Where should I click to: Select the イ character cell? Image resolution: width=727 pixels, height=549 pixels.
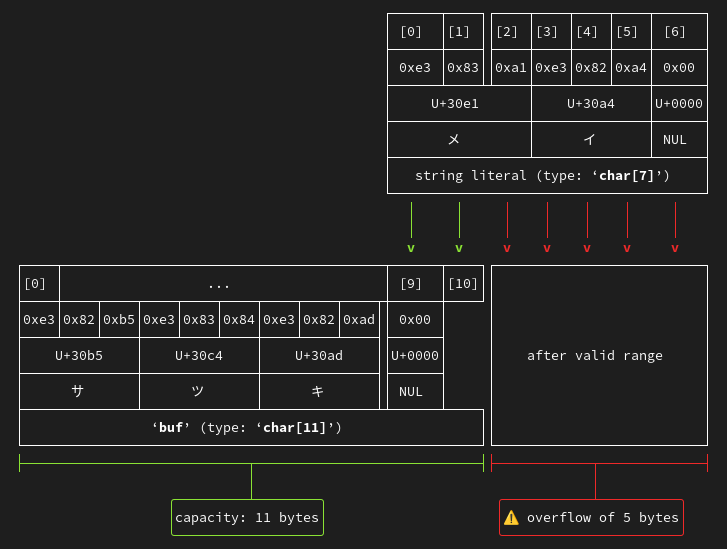coord(591,140)
